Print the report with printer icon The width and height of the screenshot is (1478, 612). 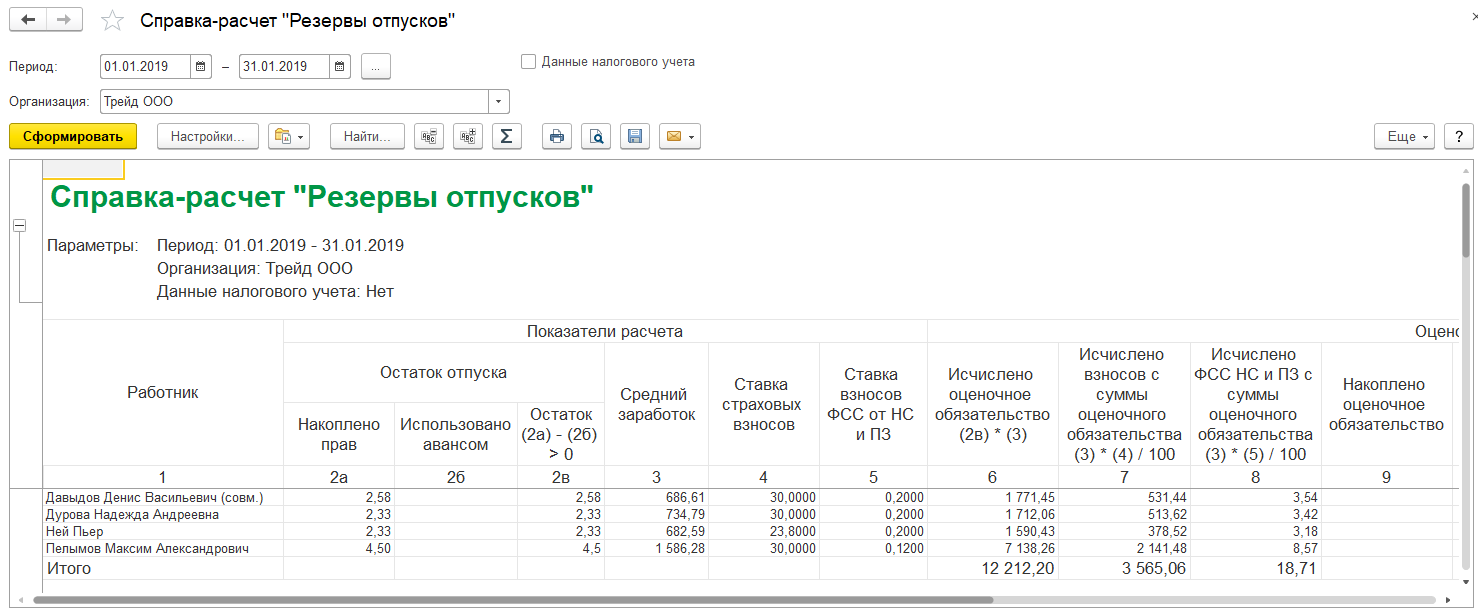pos(557,137)
